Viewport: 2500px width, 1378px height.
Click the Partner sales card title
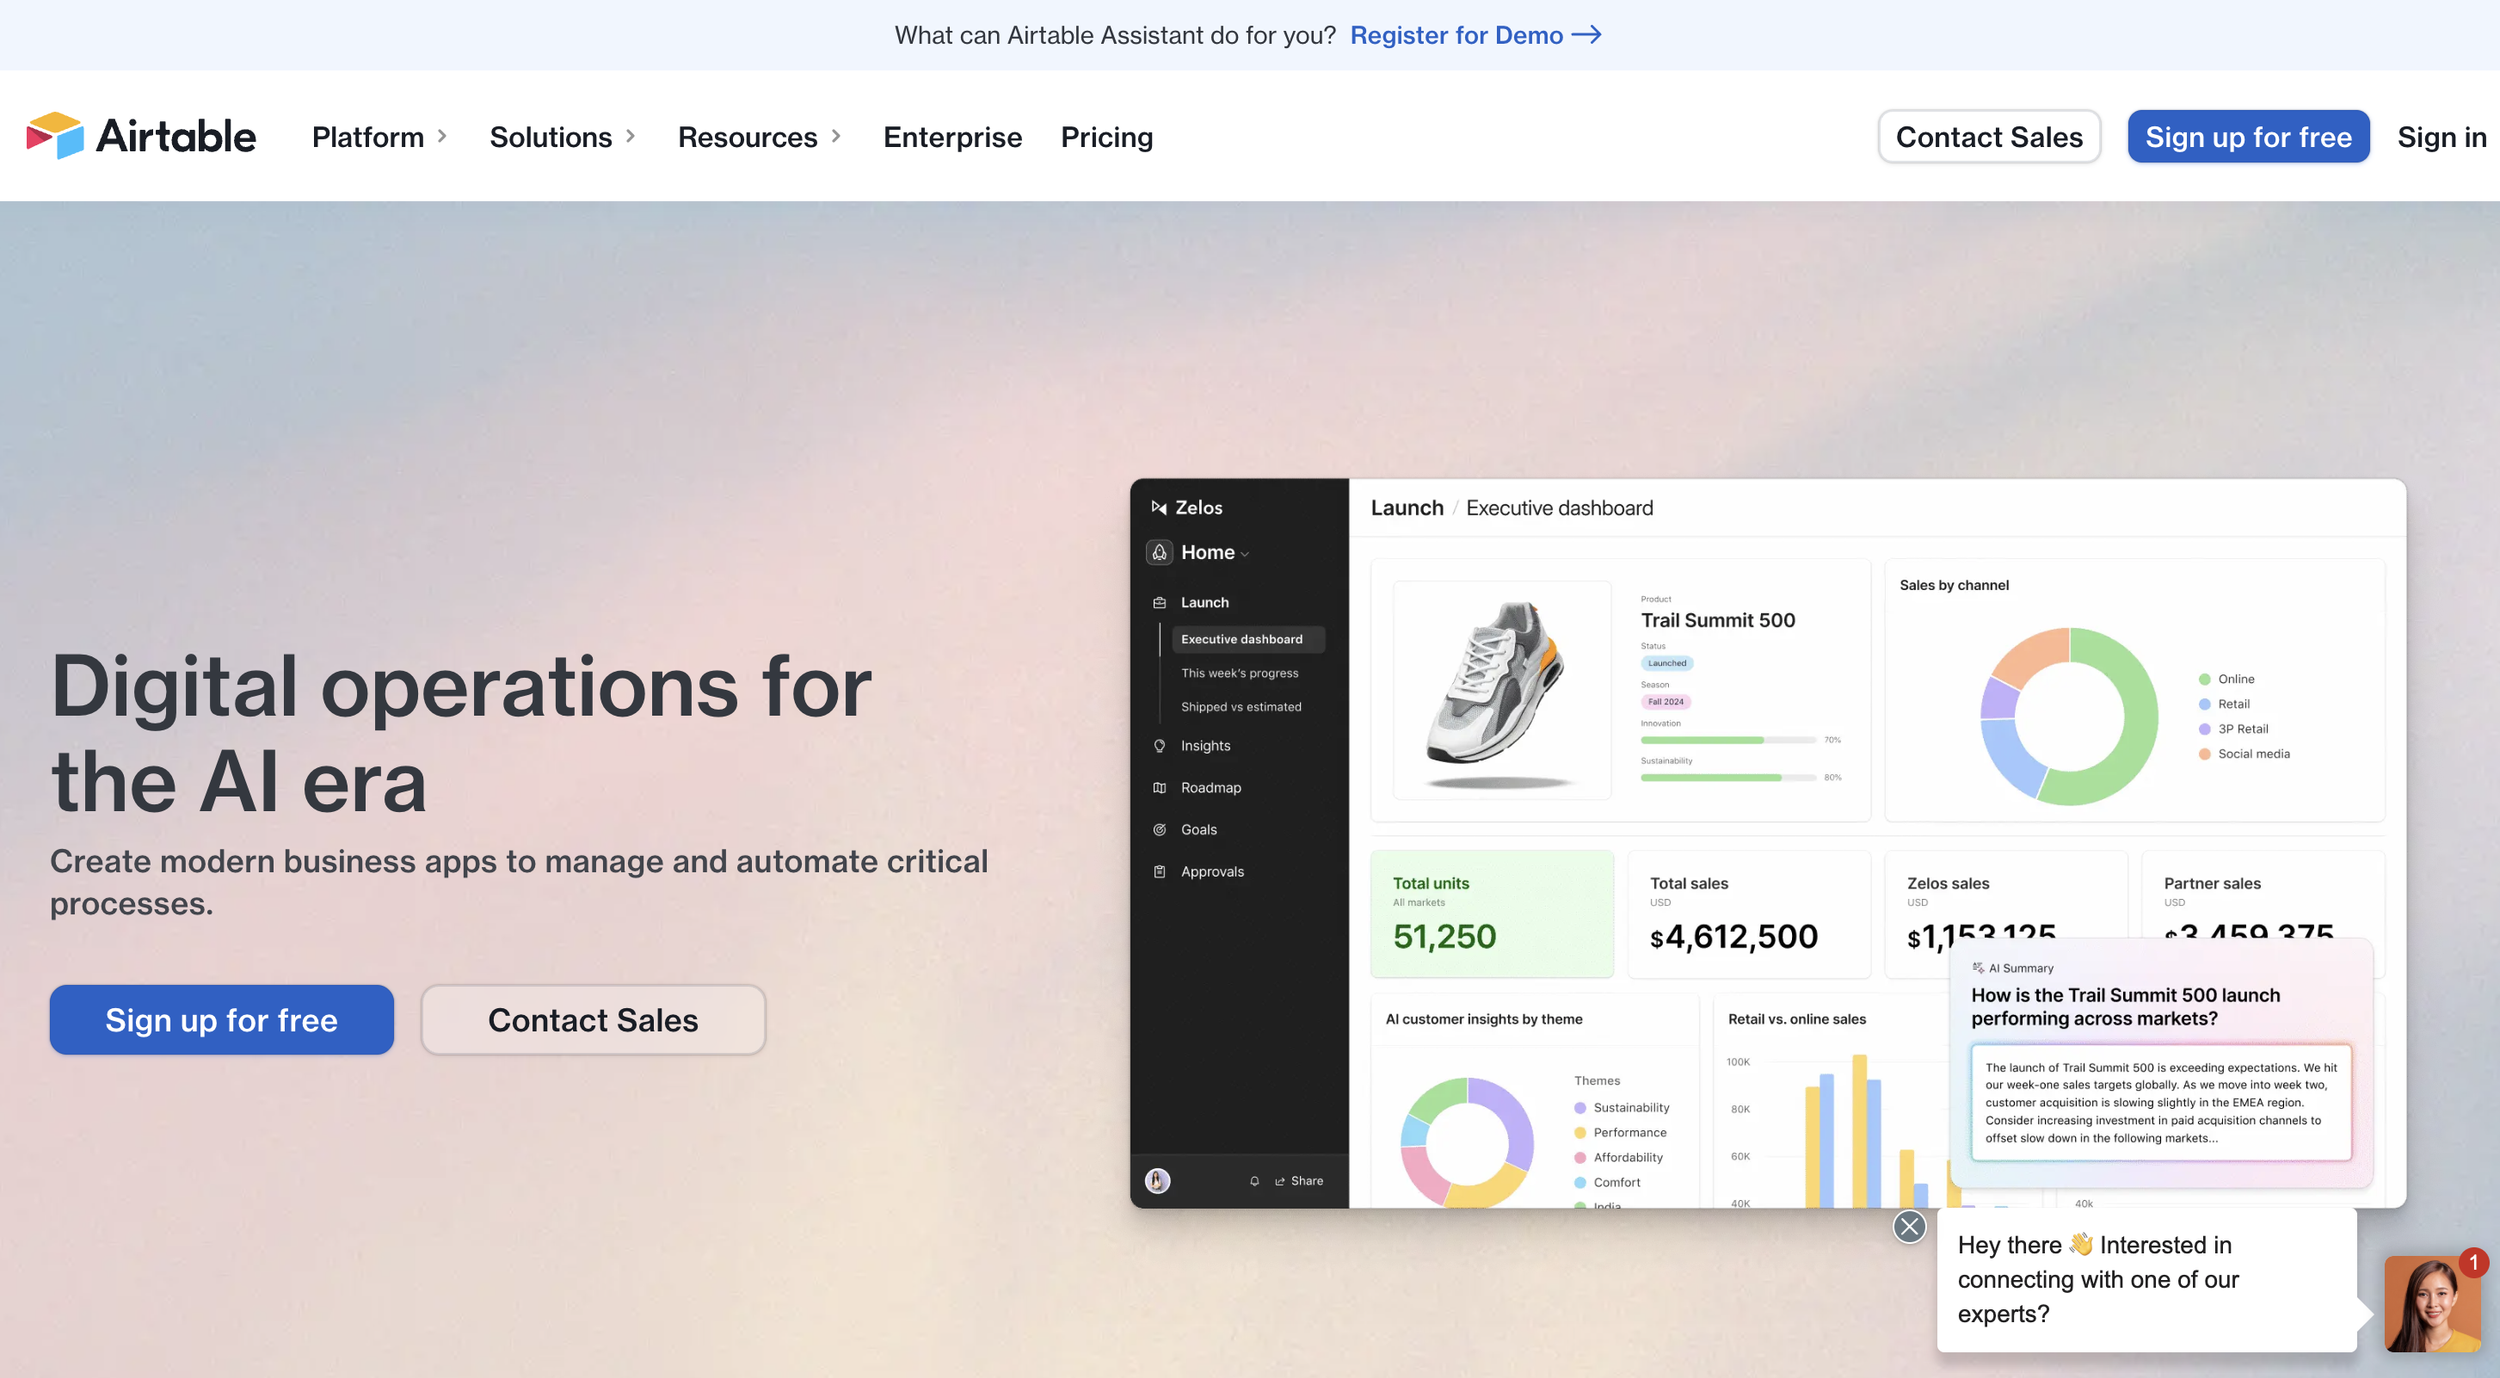(x=2212, y=884)
